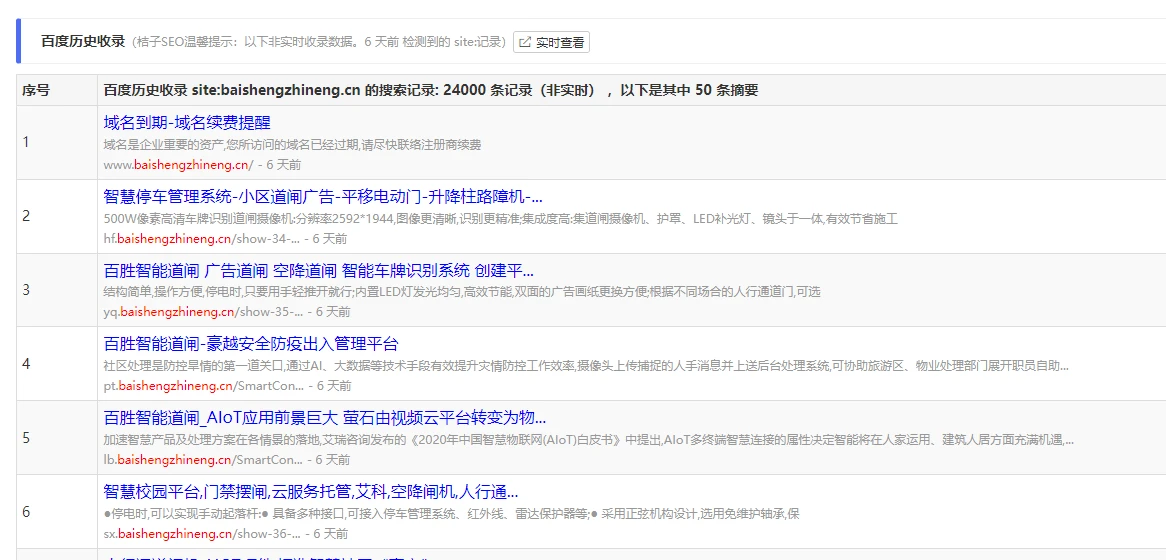1166x560 pixels.
Task: Click the 序号 column header
Action: [36, 90]
